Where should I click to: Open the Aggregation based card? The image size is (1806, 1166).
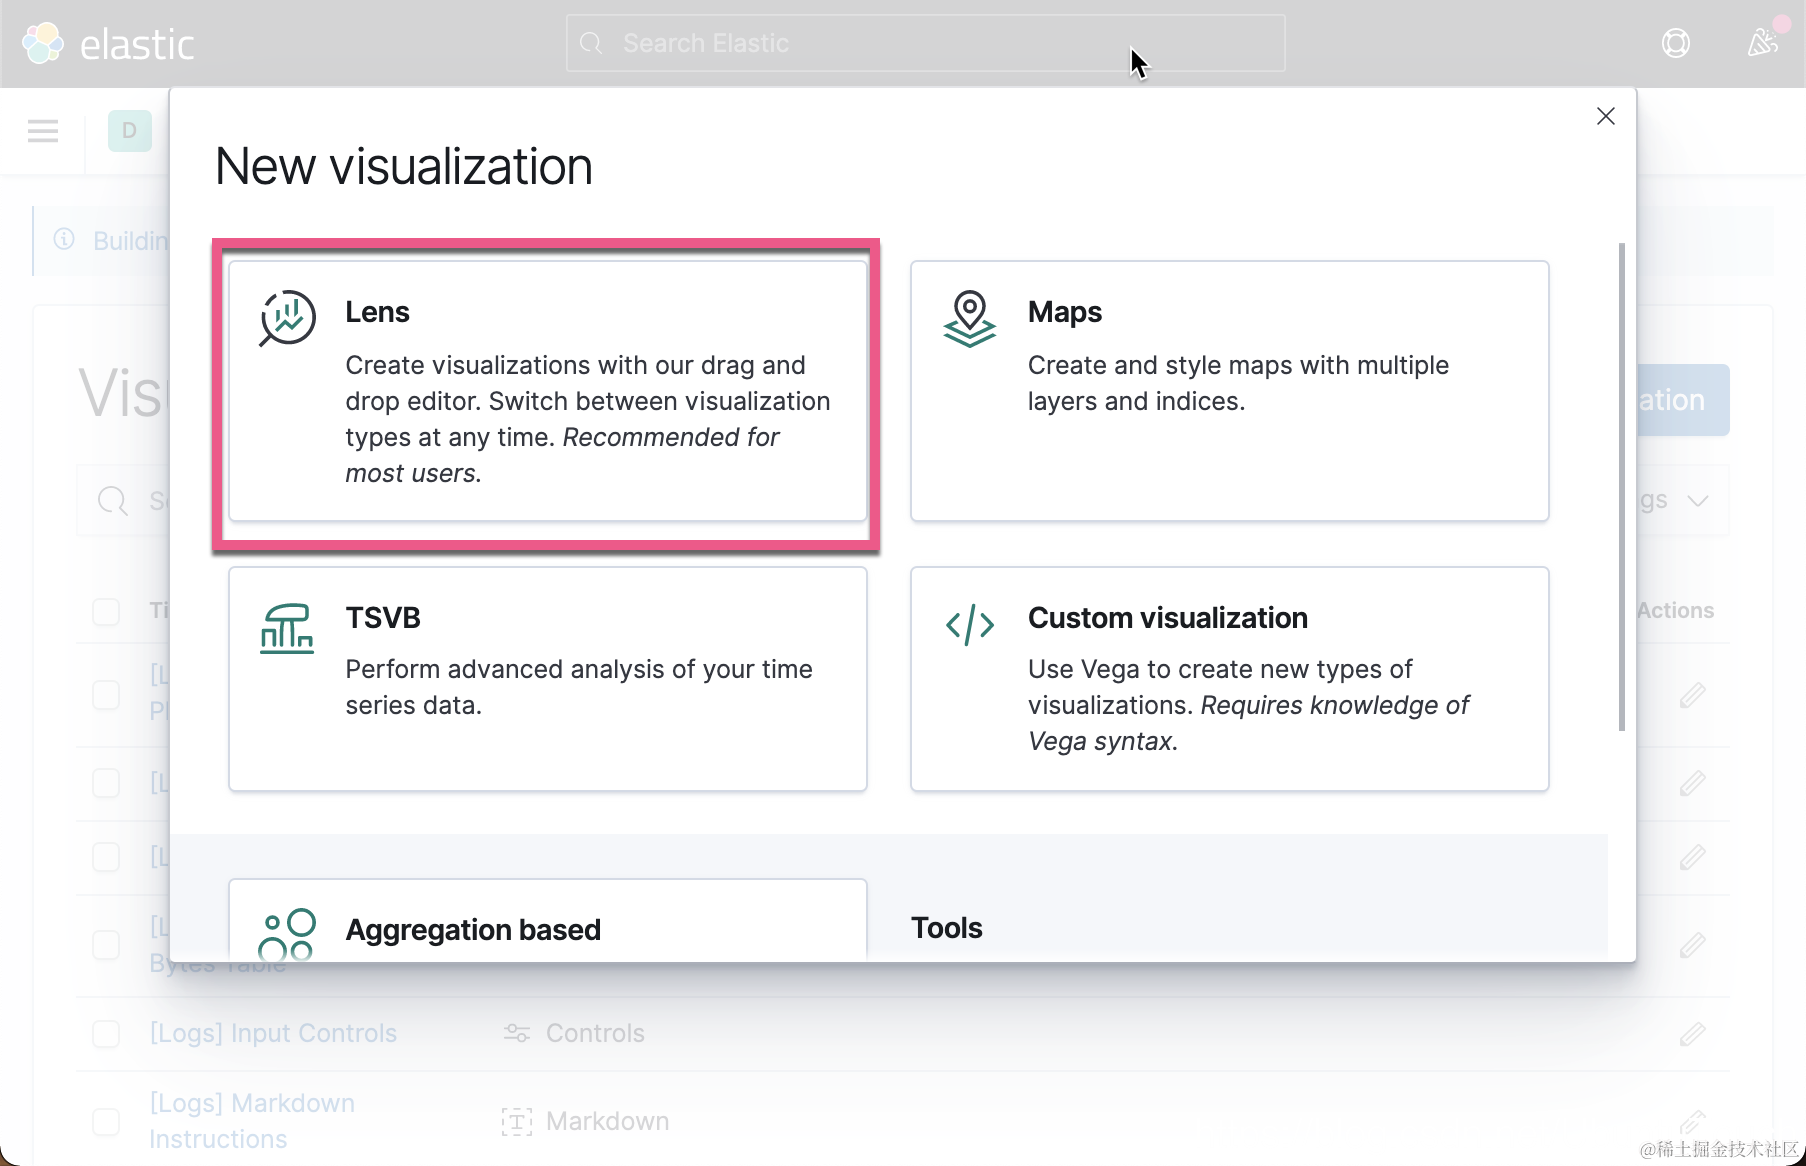[x=547, y=921]
